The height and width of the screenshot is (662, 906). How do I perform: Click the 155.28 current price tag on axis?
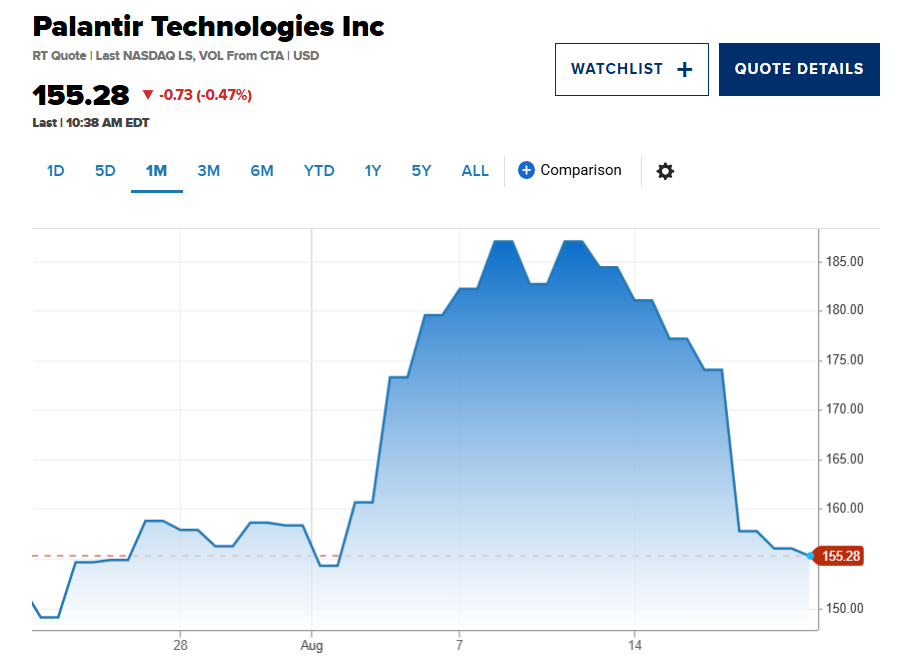click(840, 555)
